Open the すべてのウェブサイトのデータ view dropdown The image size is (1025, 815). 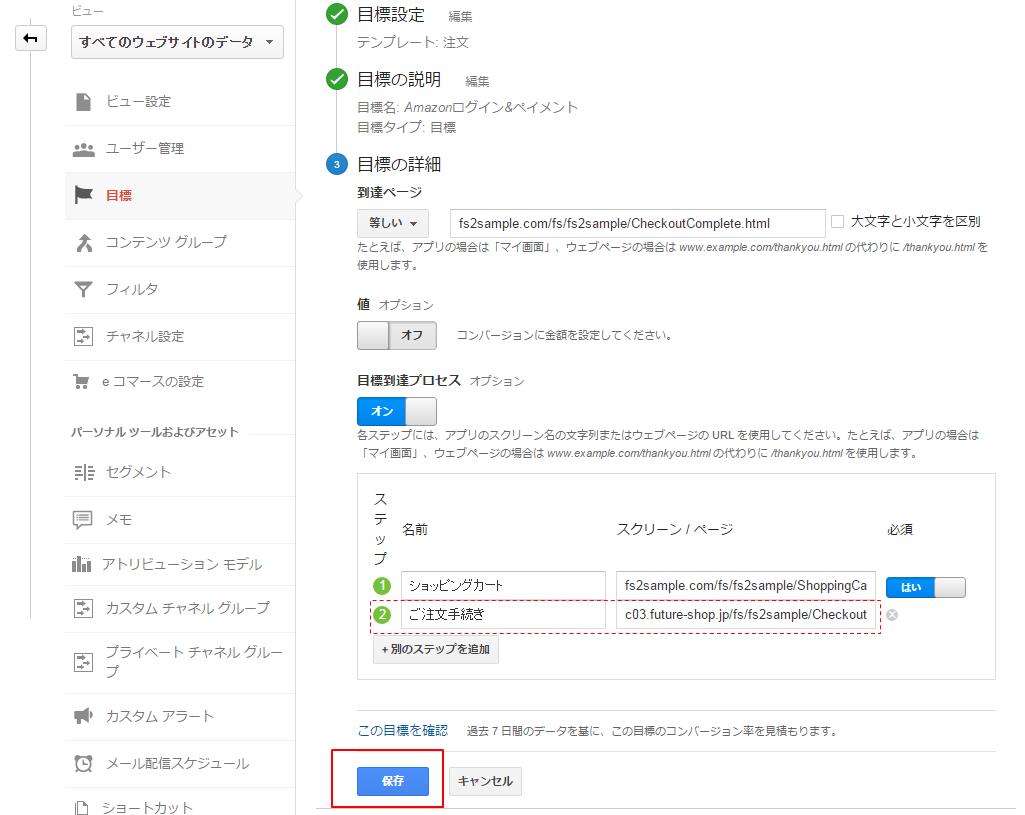click(x=177, y=42)
